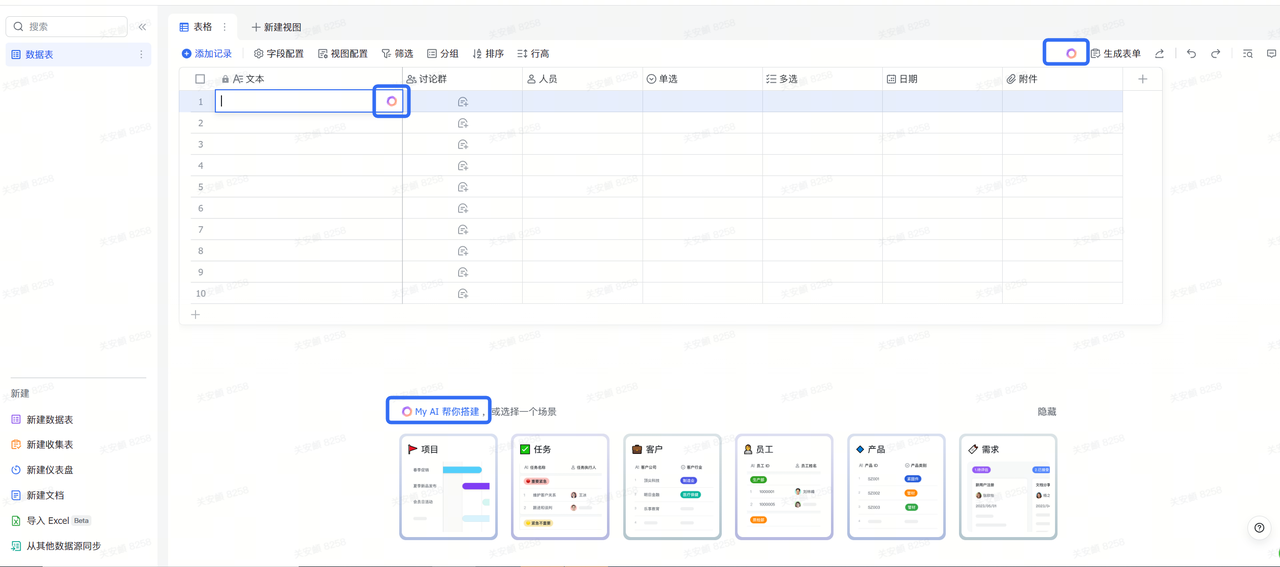
Task: Click the AI icon inside row 1 cell
Action: [392, 101]
